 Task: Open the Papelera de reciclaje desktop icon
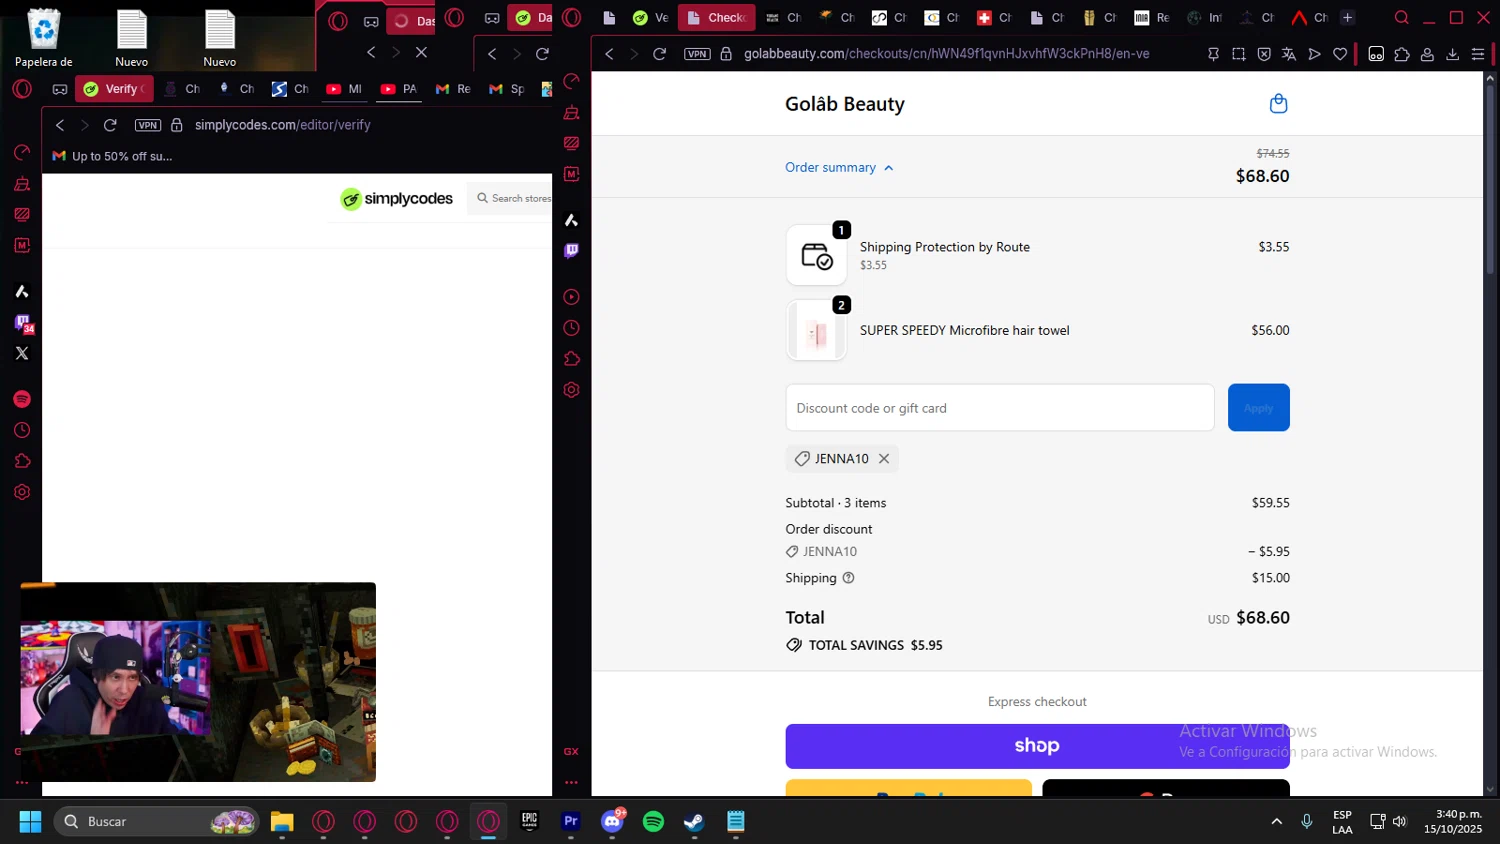coord(44,38)
